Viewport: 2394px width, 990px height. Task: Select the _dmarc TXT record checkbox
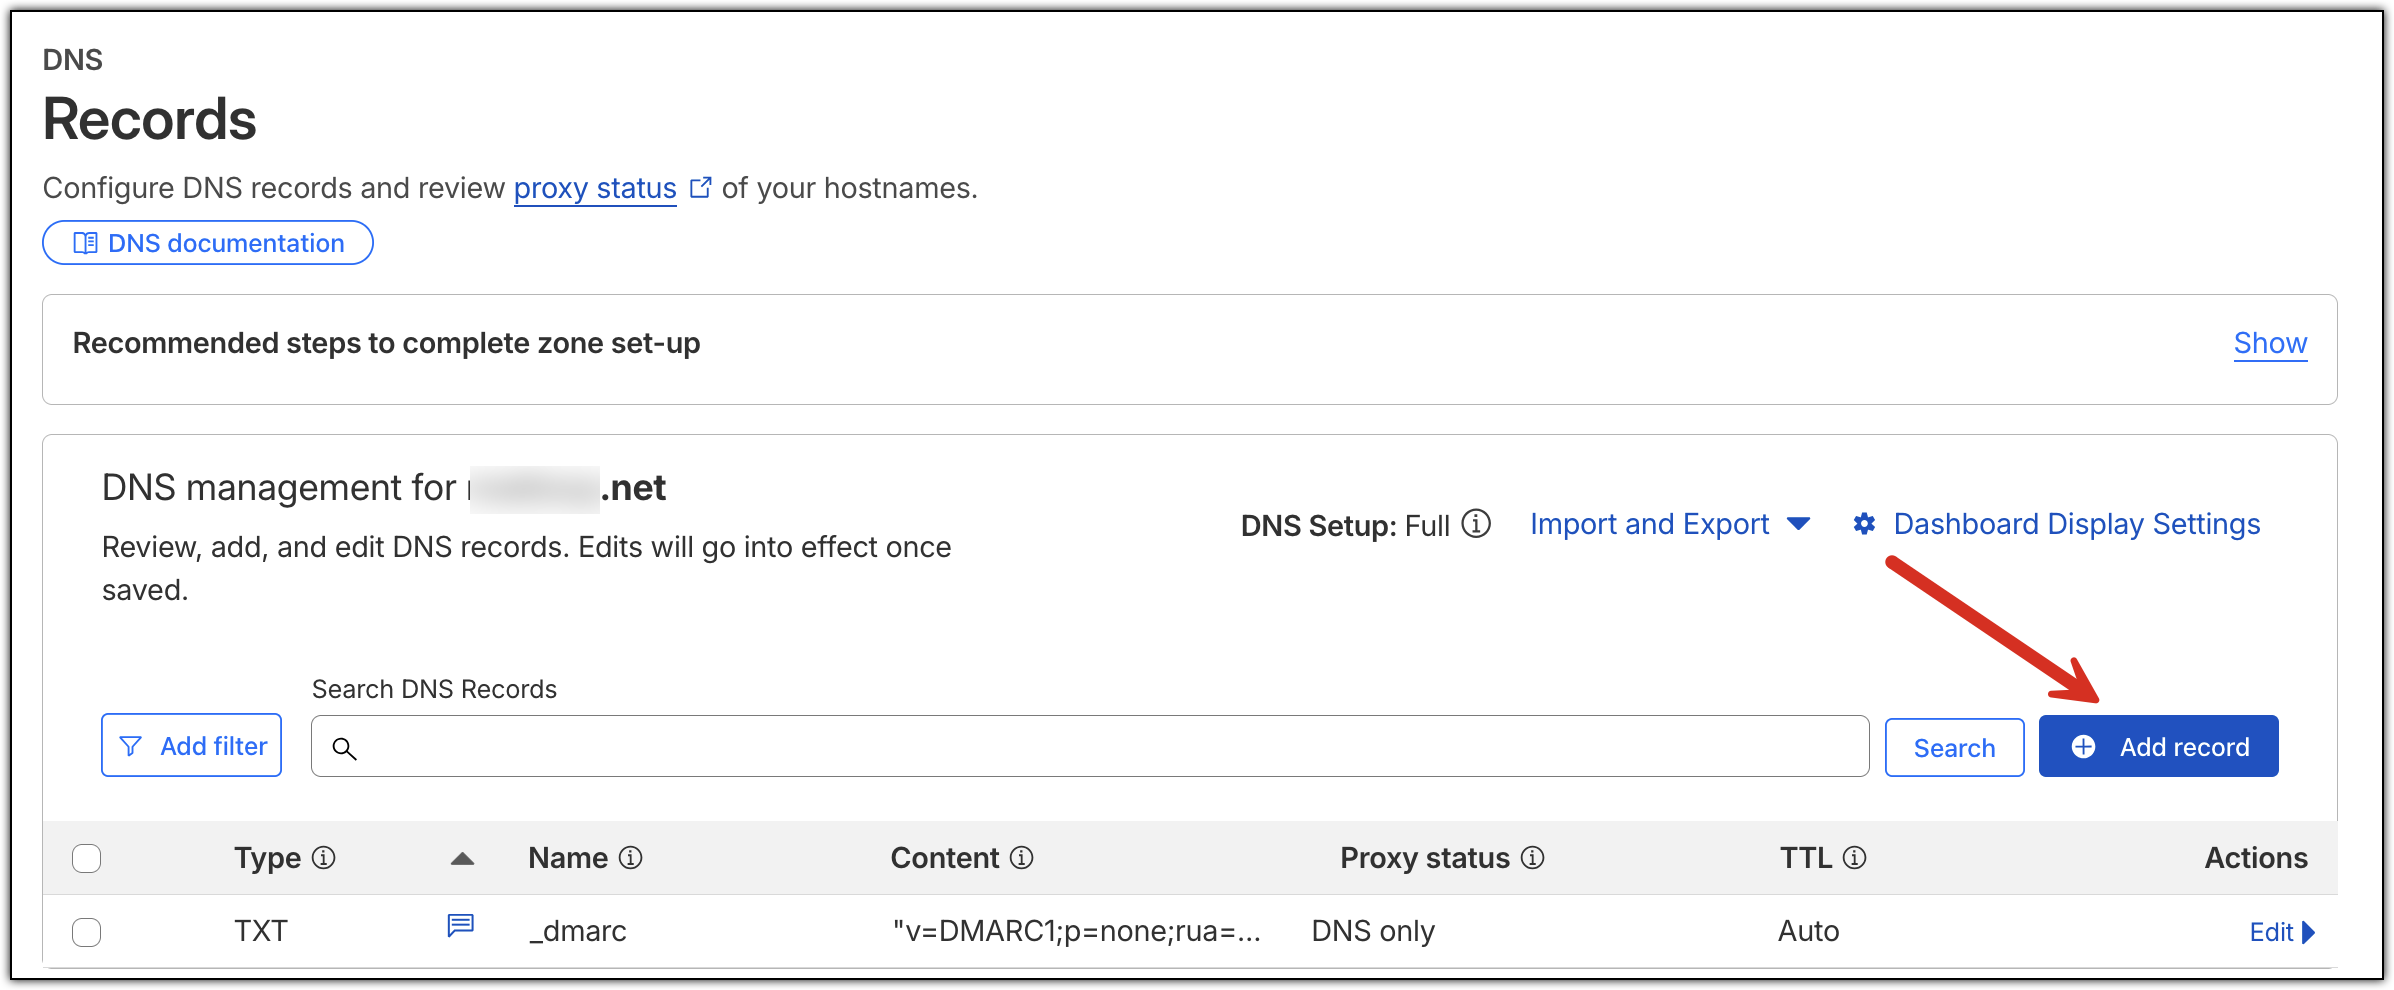(87, 932)
